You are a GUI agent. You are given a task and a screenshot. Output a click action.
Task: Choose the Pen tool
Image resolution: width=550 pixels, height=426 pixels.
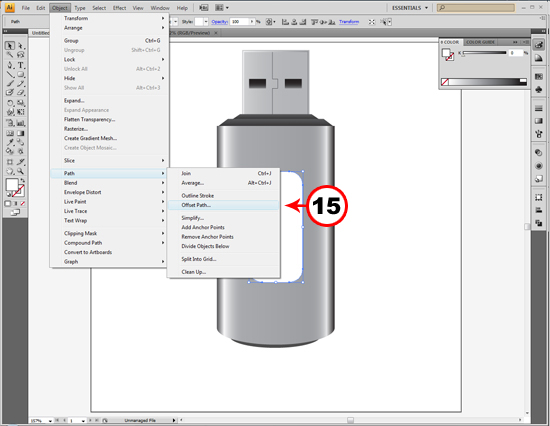[10, 65]
